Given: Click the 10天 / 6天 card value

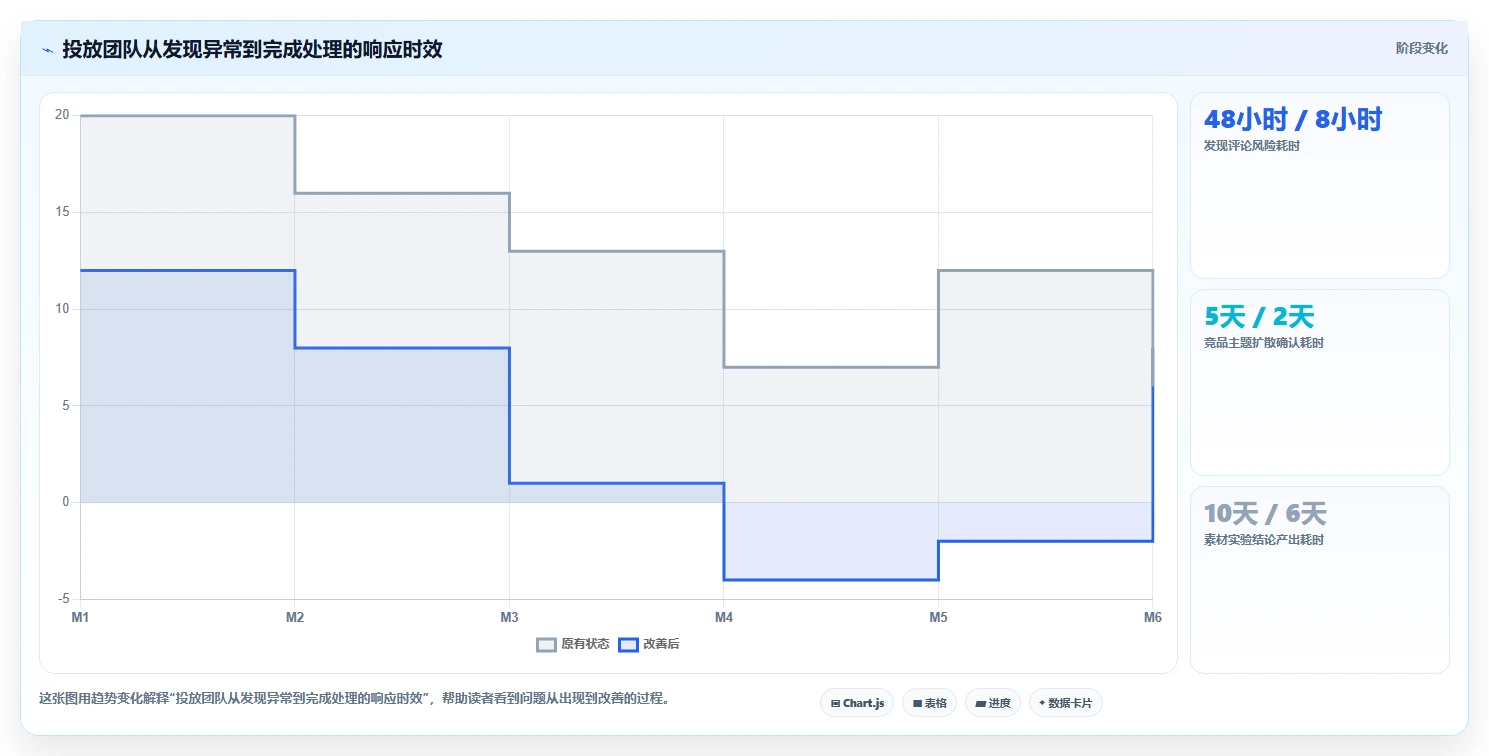Looking at the screenshot, I should coord(1265,514).
